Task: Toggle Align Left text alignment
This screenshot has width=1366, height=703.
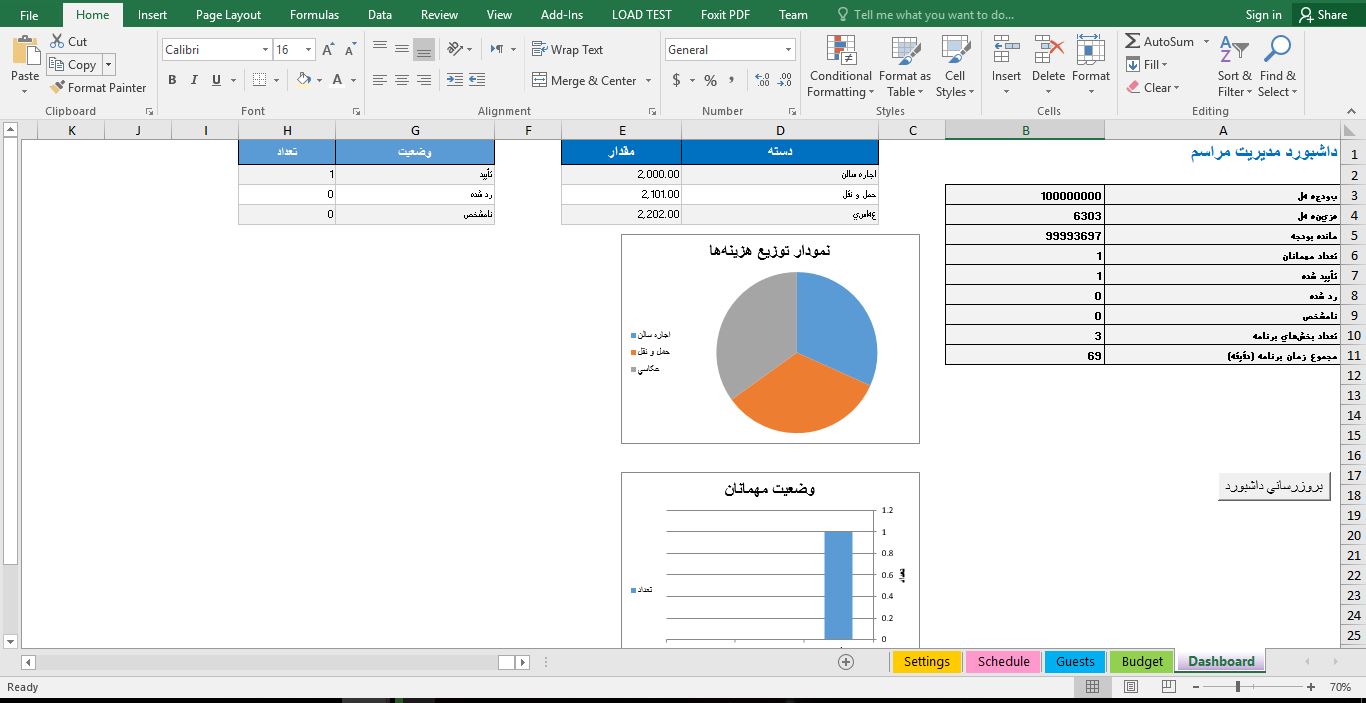Action: [380, 80]
